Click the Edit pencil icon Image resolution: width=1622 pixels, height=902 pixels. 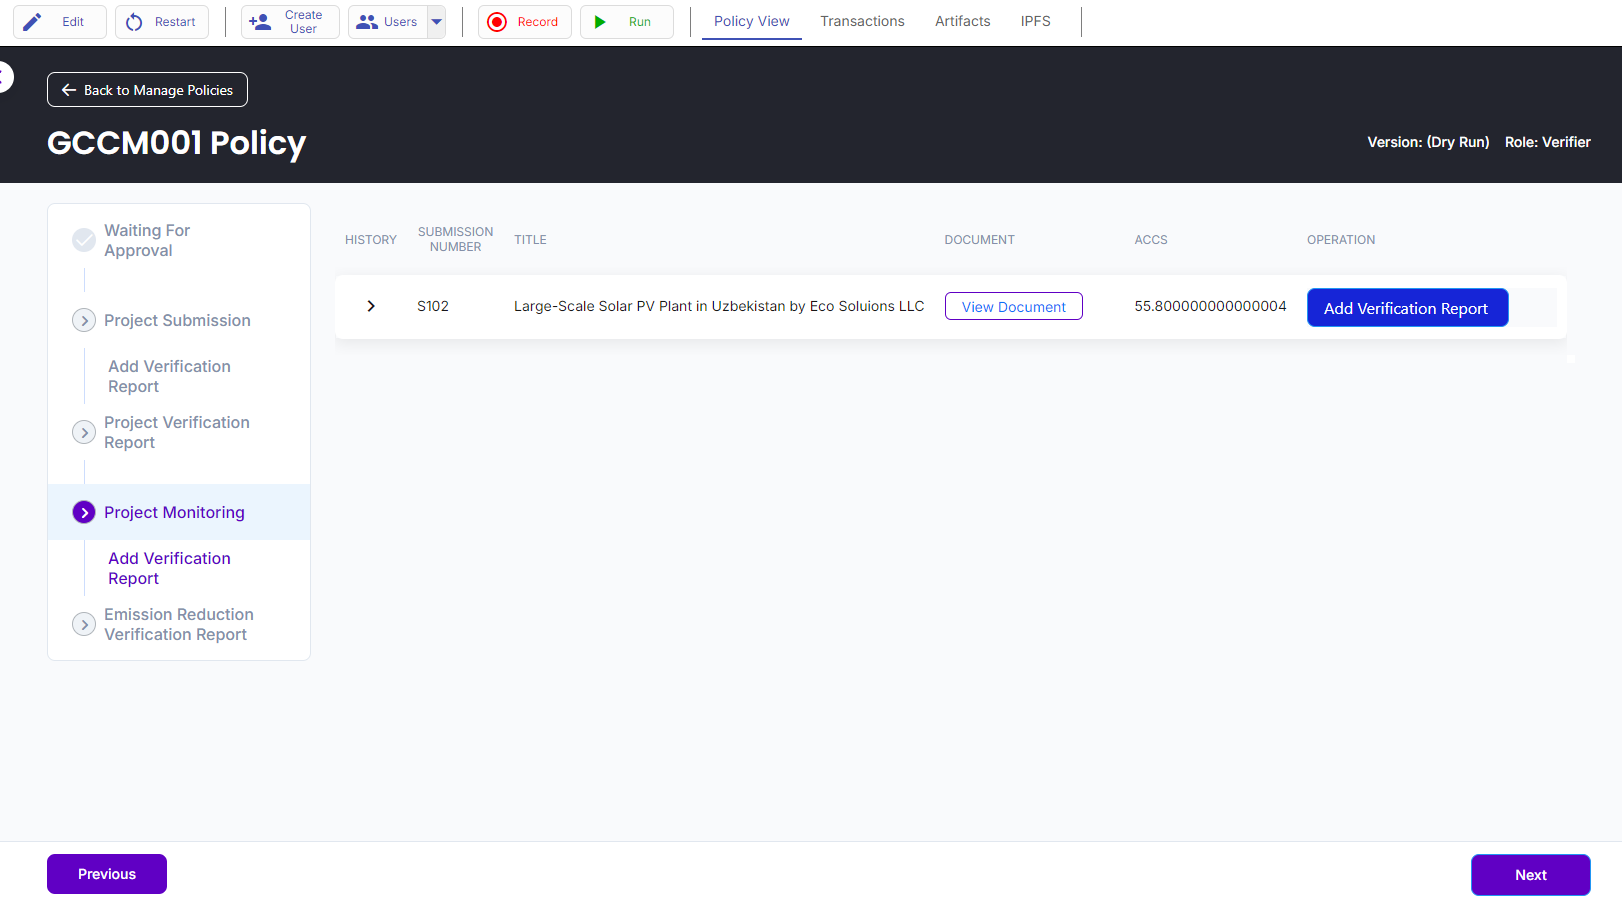(33, 22)
